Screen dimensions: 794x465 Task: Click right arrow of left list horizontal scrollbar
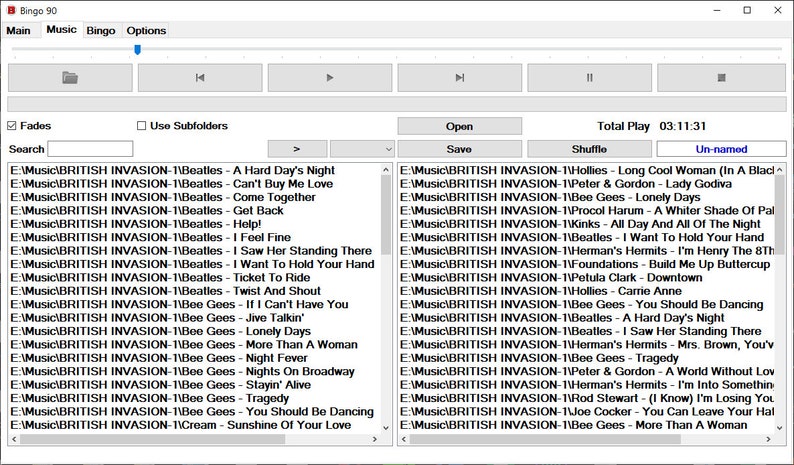[375, 439]
